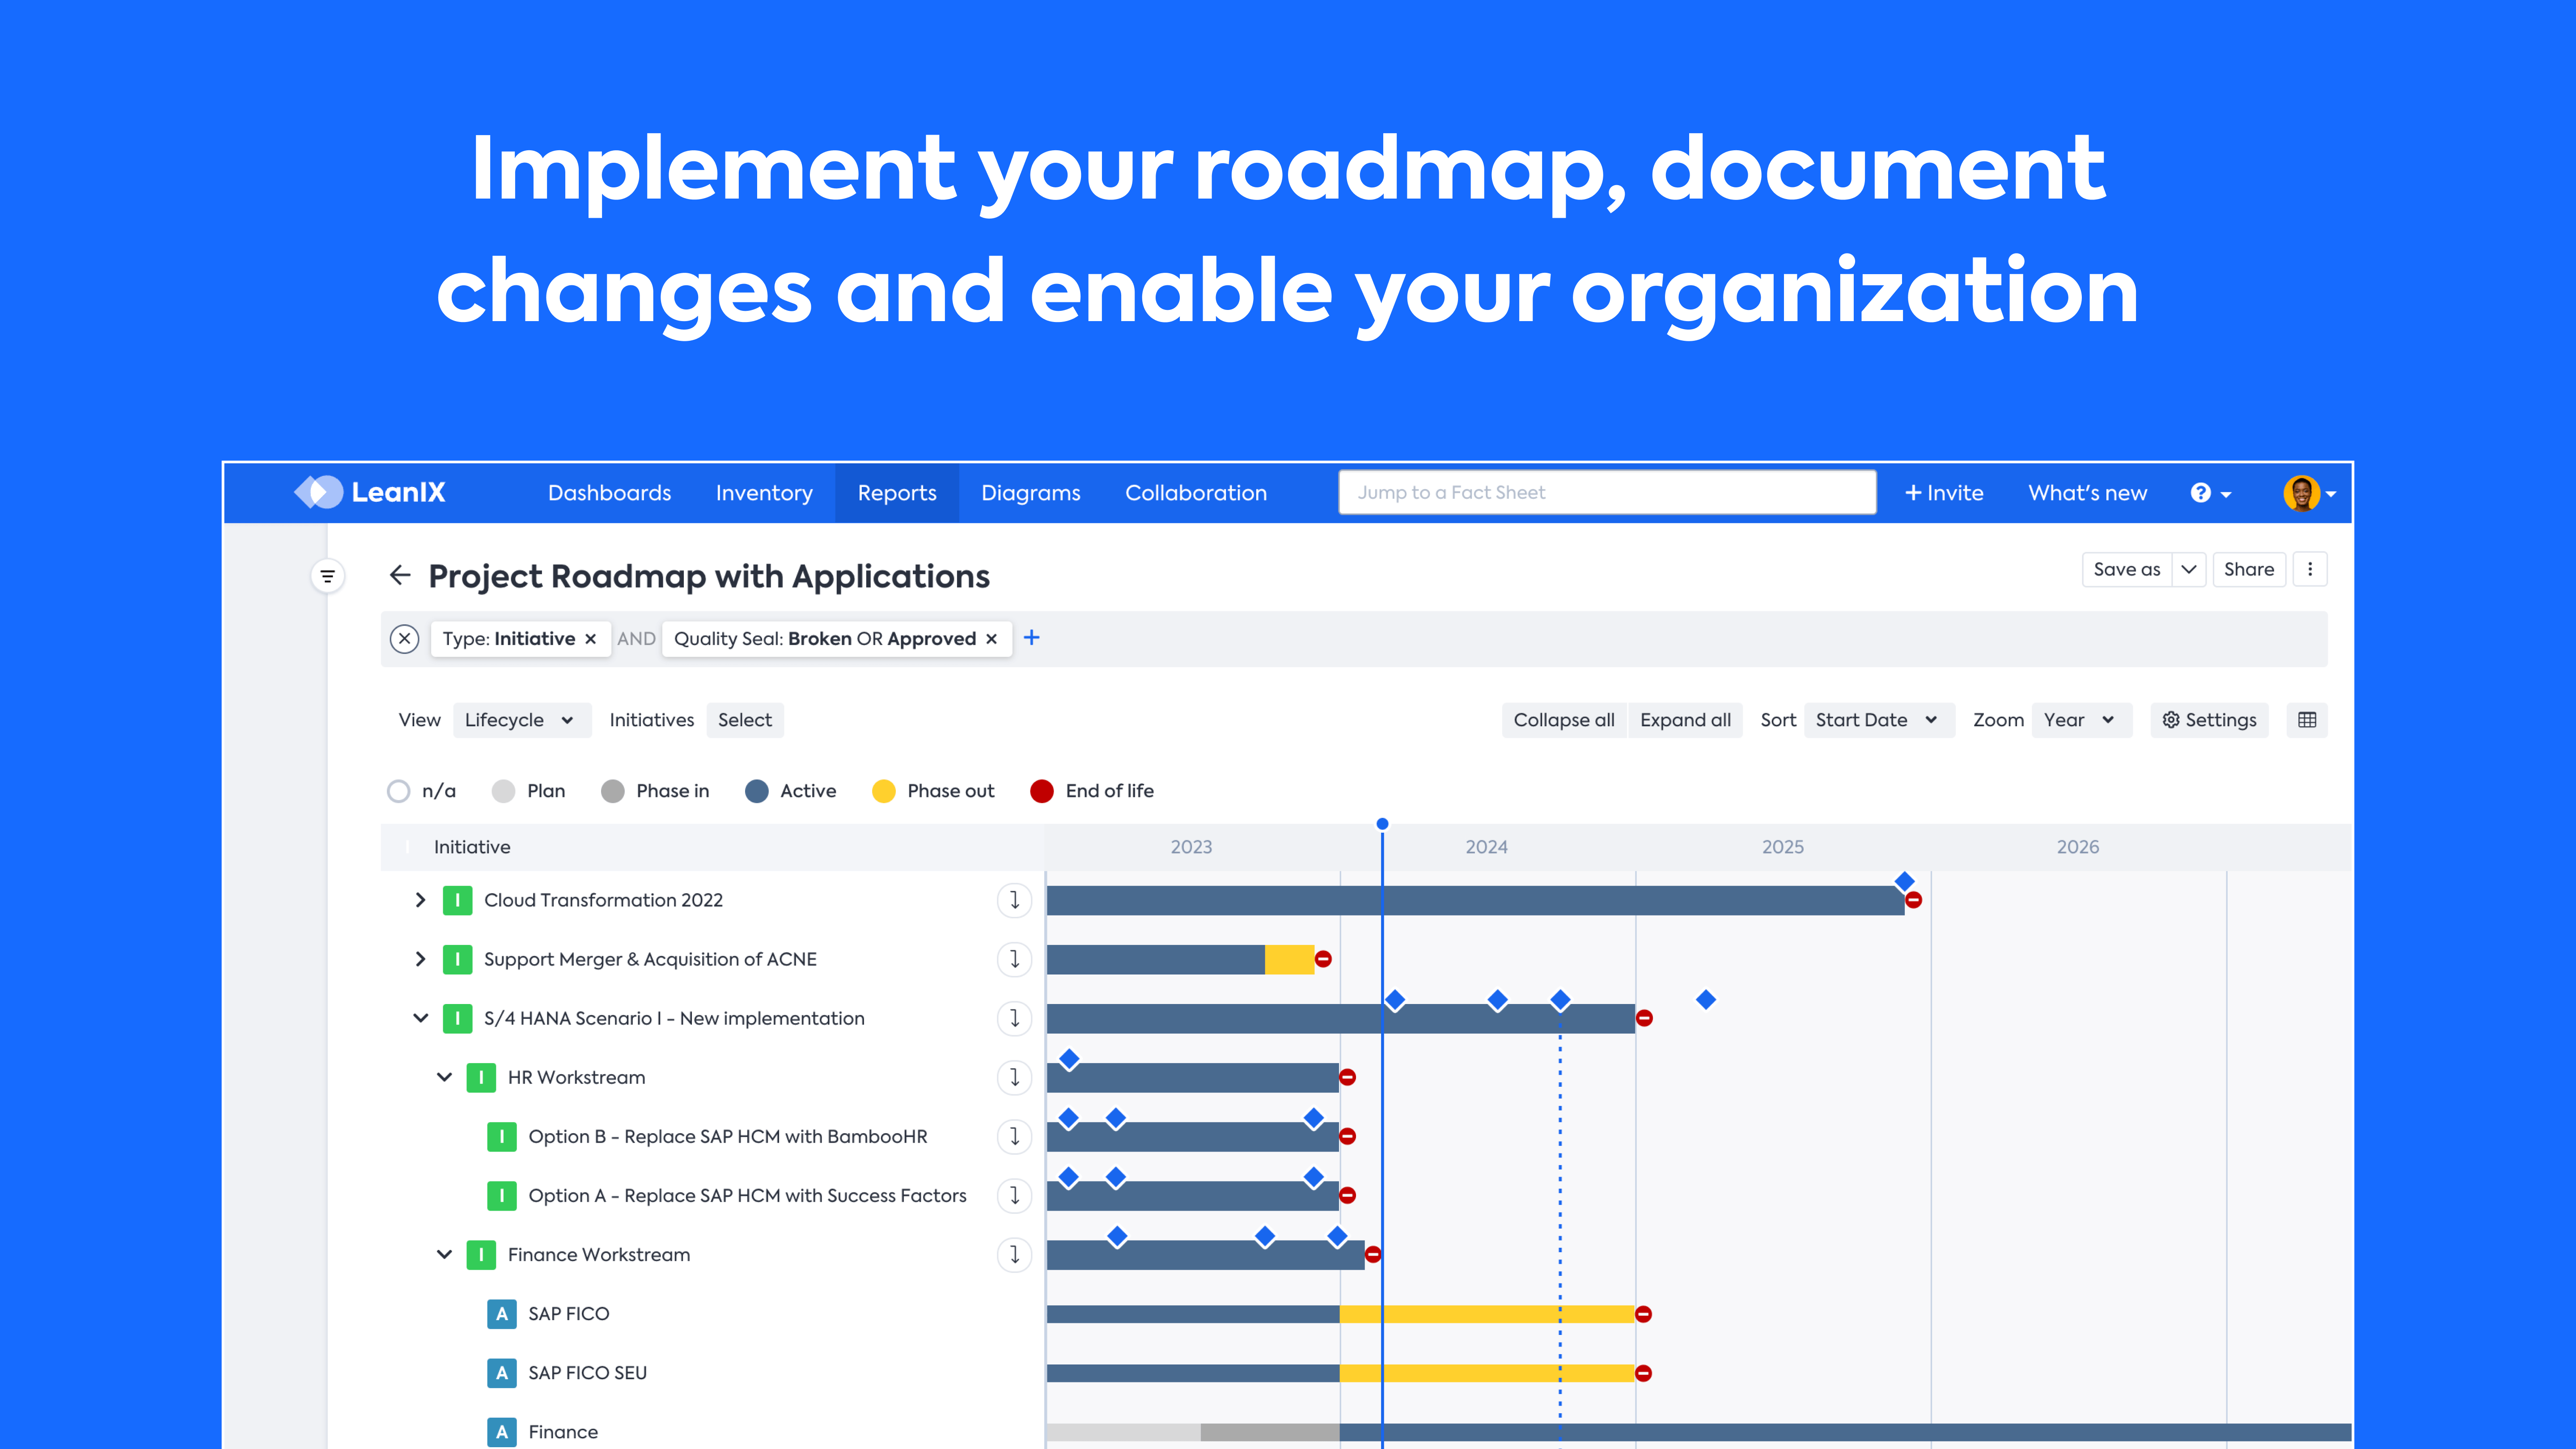
Task: Switch to the Diagrams tab
Action: coord(1031,492)
